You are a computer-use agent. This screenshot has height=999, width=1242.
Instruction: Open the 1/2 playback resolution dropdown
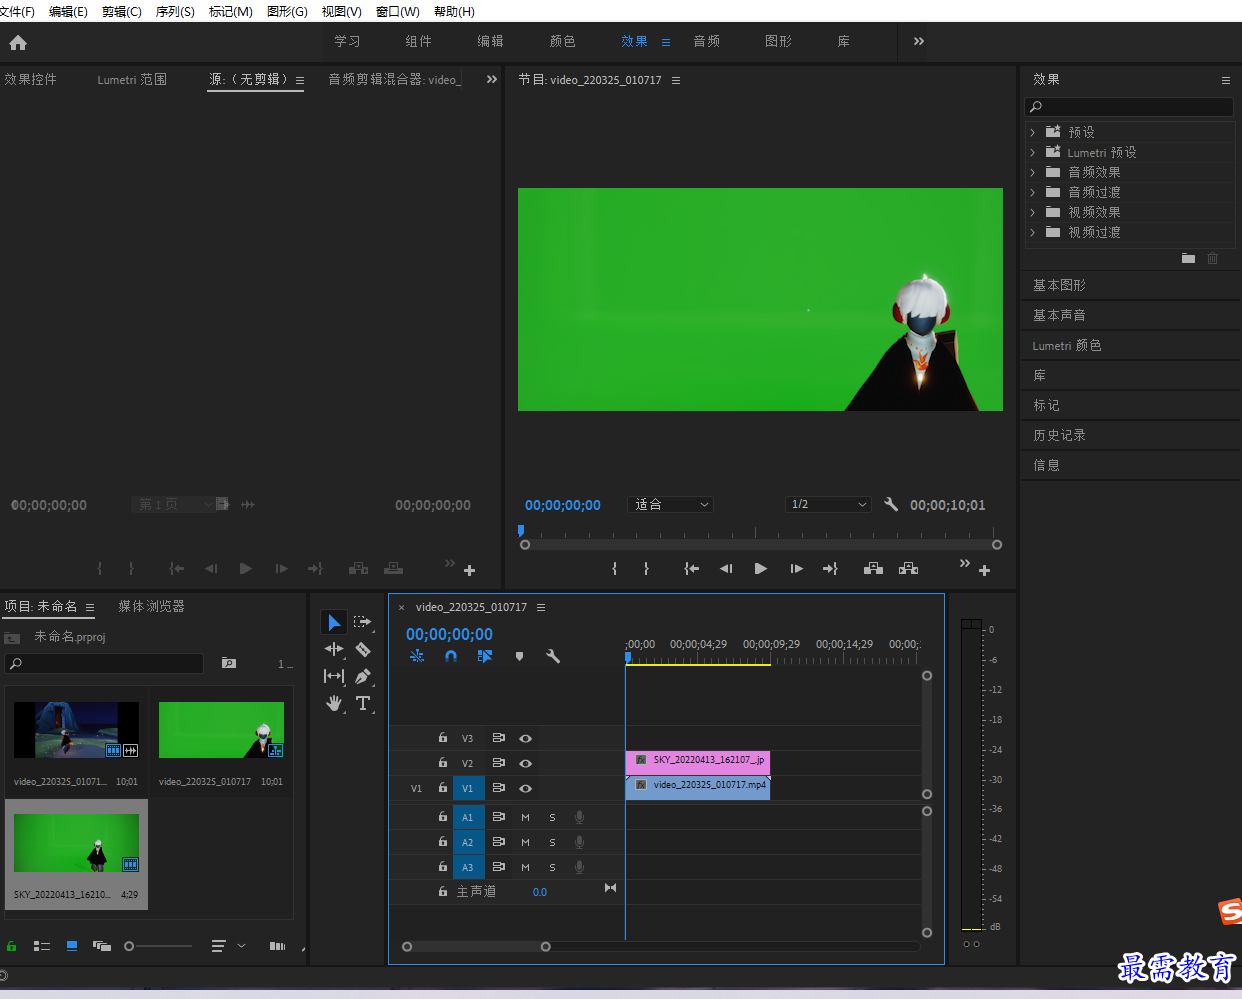[828, 504]
